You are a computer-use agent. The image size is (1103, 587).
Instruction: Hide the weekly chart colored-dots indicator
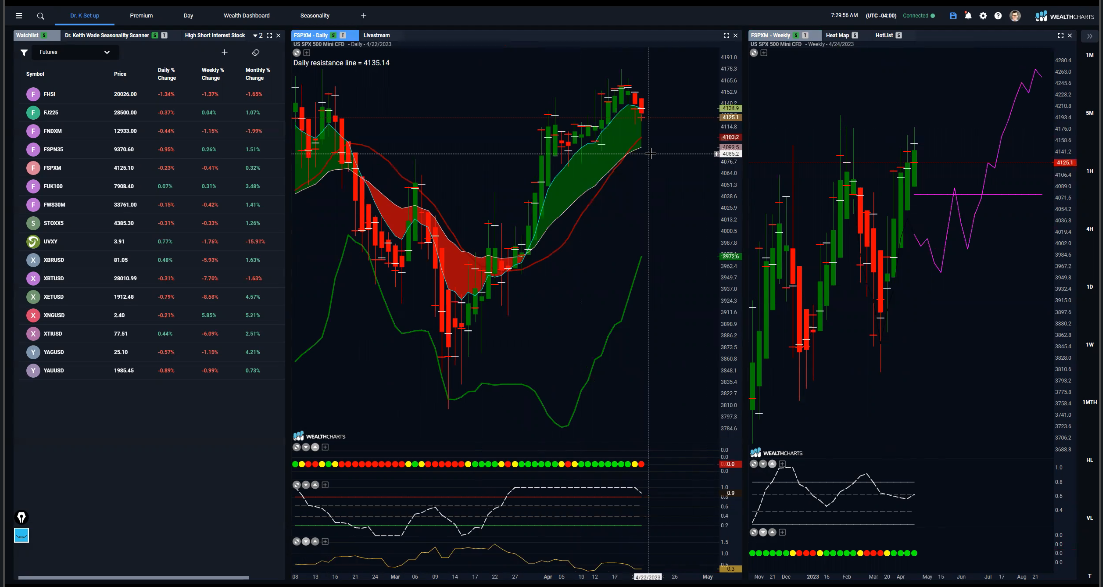pyautogui.click(x=754, y=532)
